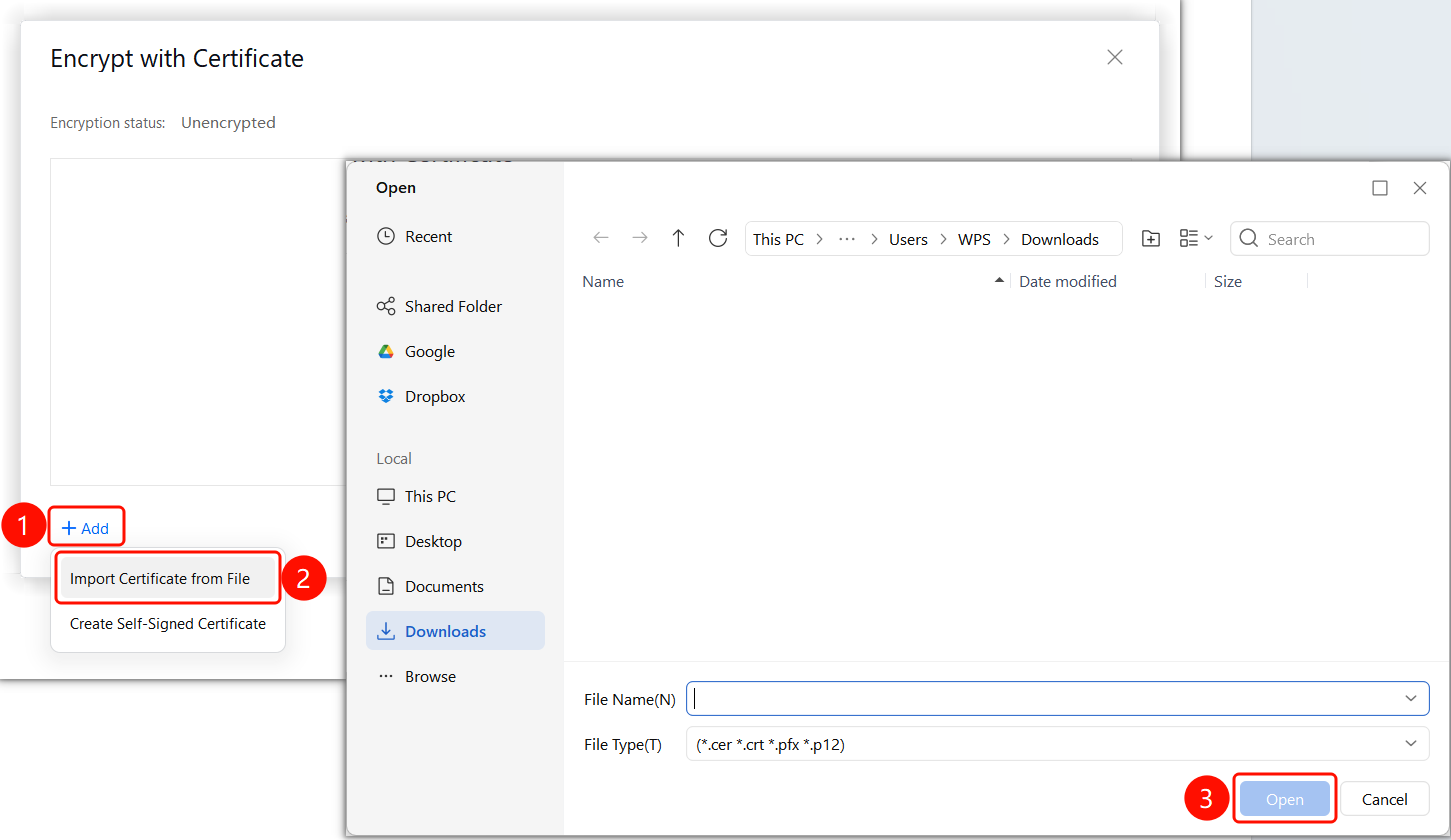Click the Cancel button
This screenshot has height=840, width=1451.
pos(1385,799)
